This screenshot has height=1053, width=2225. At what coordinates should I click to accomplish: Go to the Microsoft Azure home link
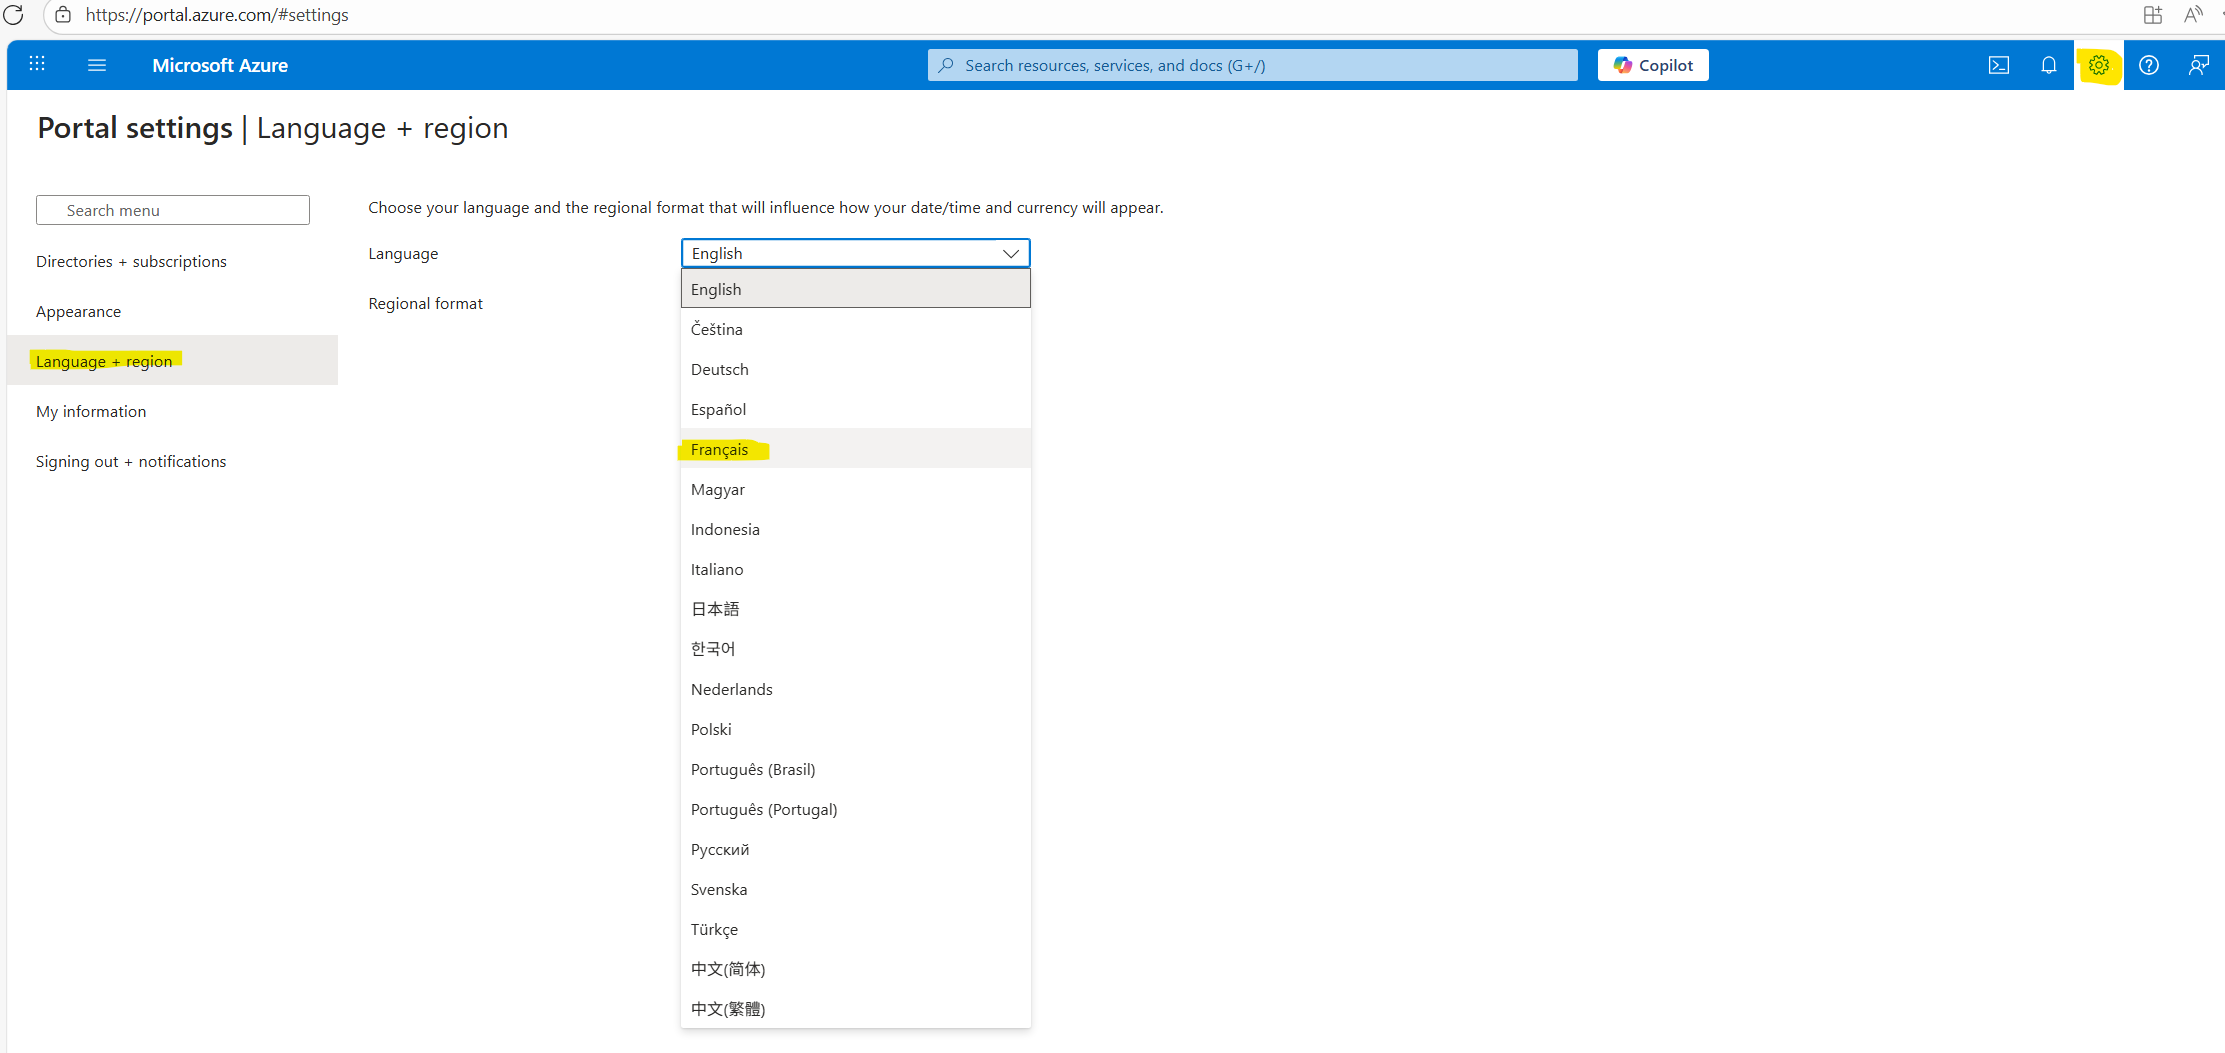click(x=220, y=65)
